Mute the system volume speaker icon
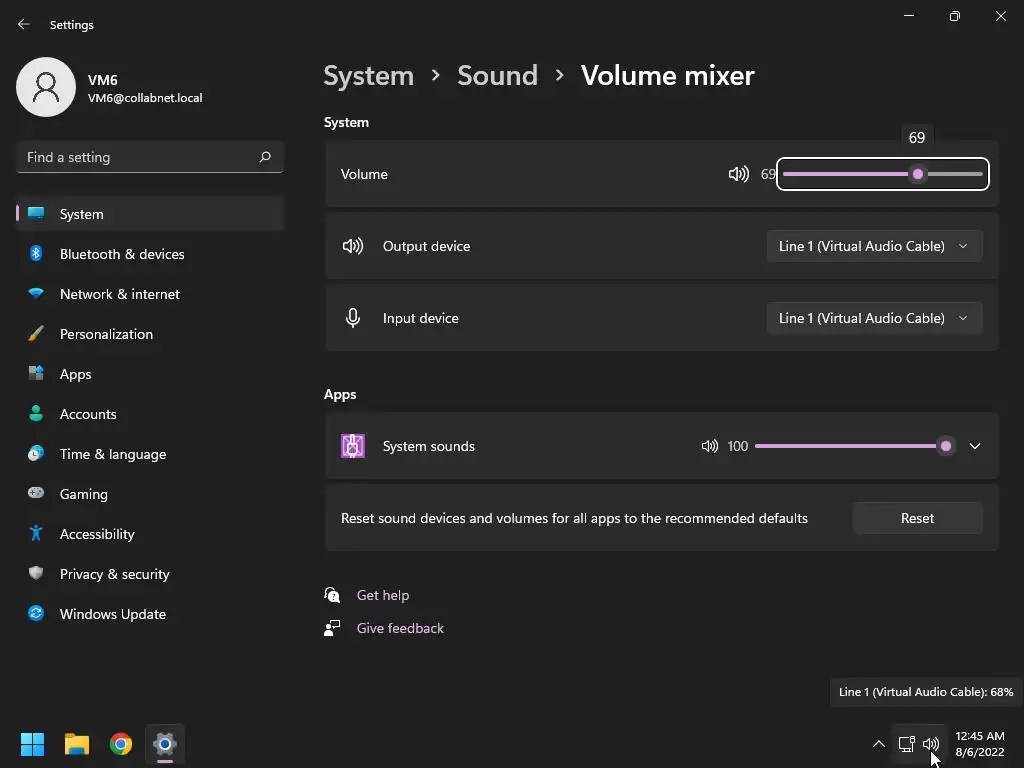1024x768 pixels. tap(738, 174)
